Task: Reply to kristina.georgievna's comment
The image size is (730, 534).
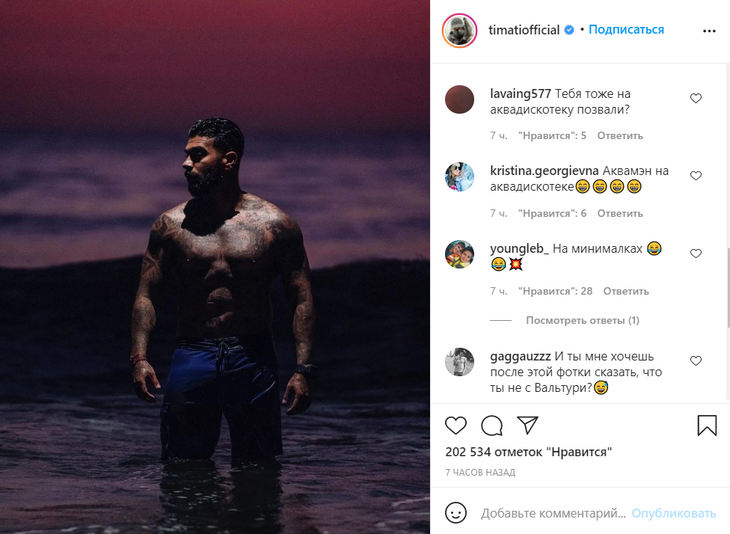Action: pyautogui.click(x=620, y=213)
